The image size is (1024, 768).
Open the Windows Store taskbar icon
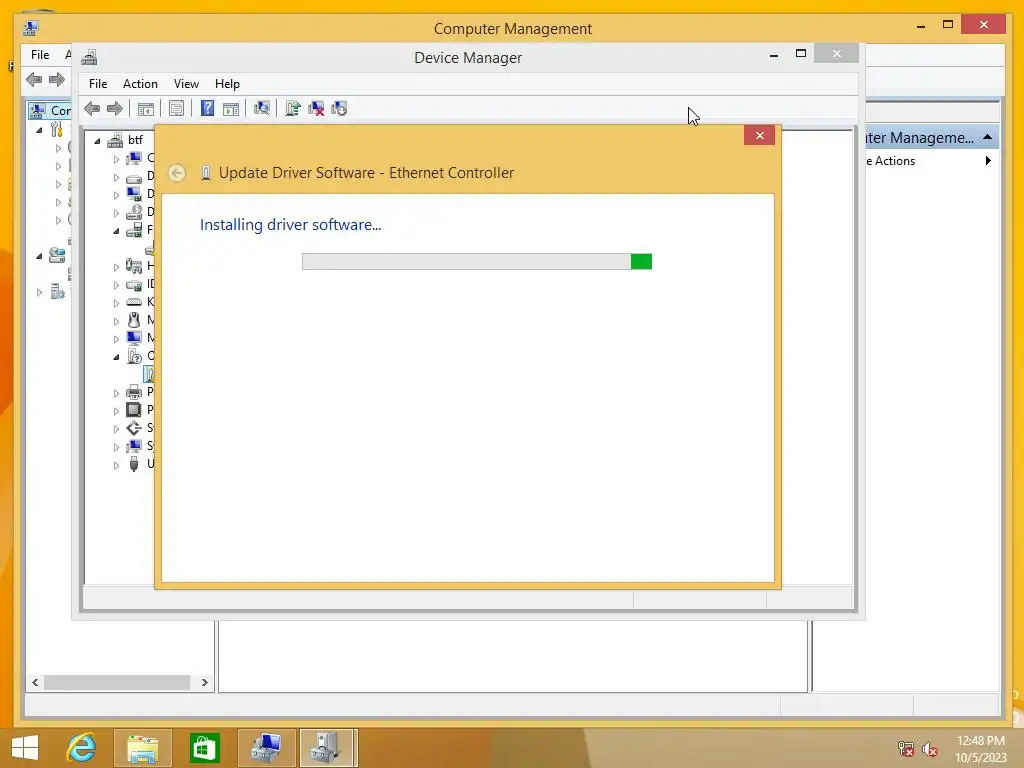204,748
